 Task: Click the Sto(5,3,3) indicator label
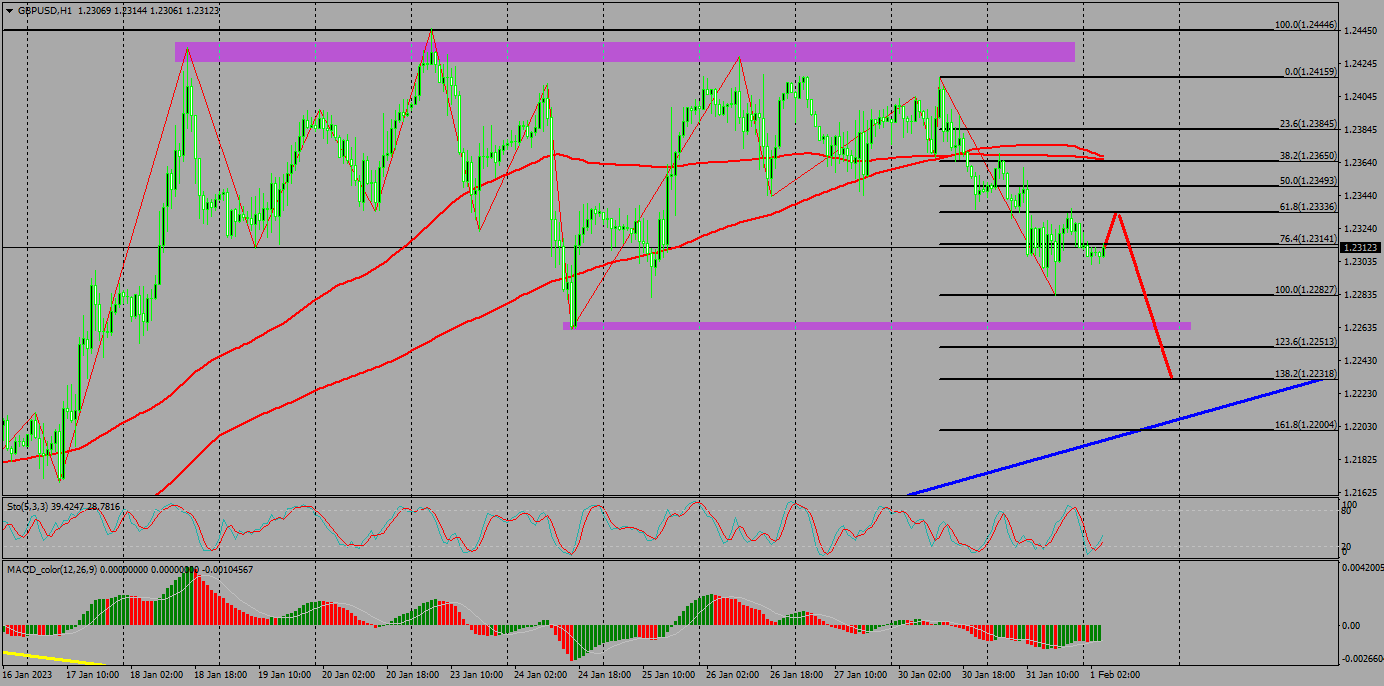click(34, 507)
